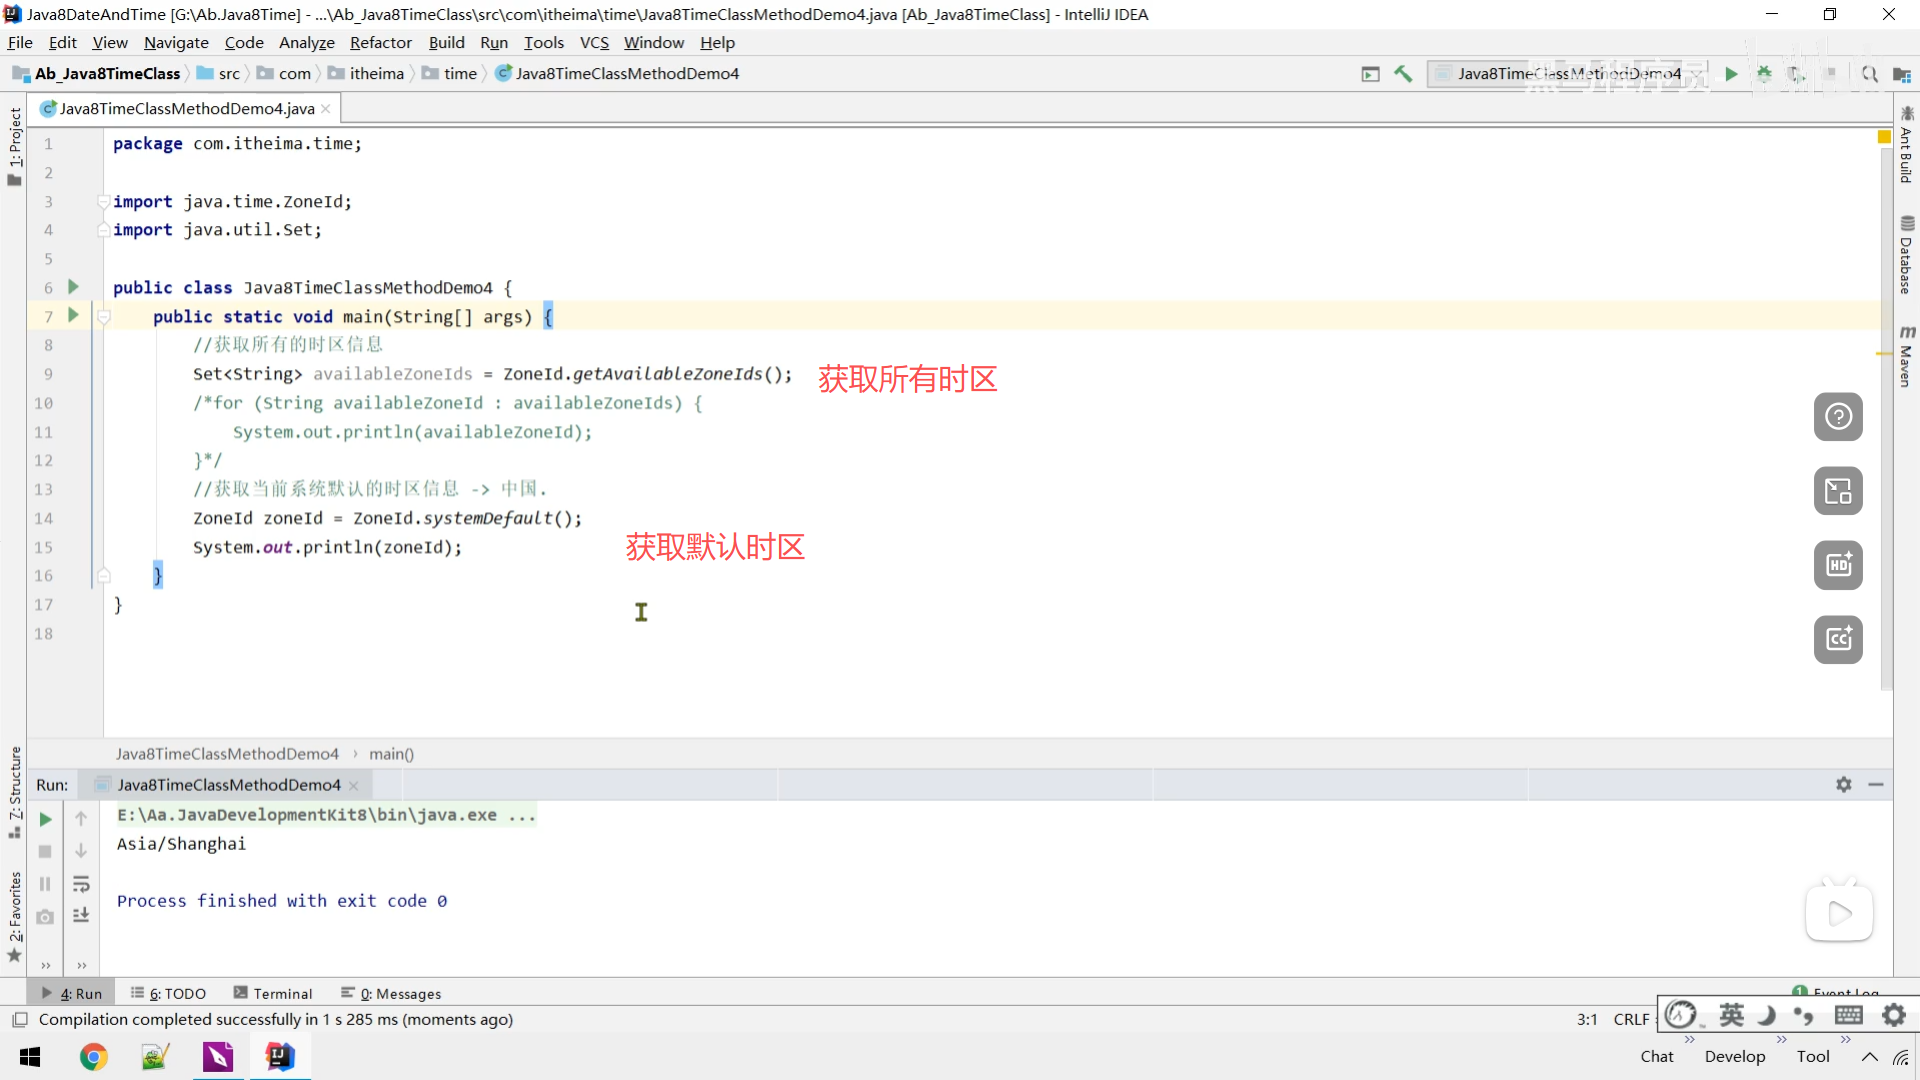Switch to the Terminal tab
Screen dimensions: 1920x1080
(273, 993)
